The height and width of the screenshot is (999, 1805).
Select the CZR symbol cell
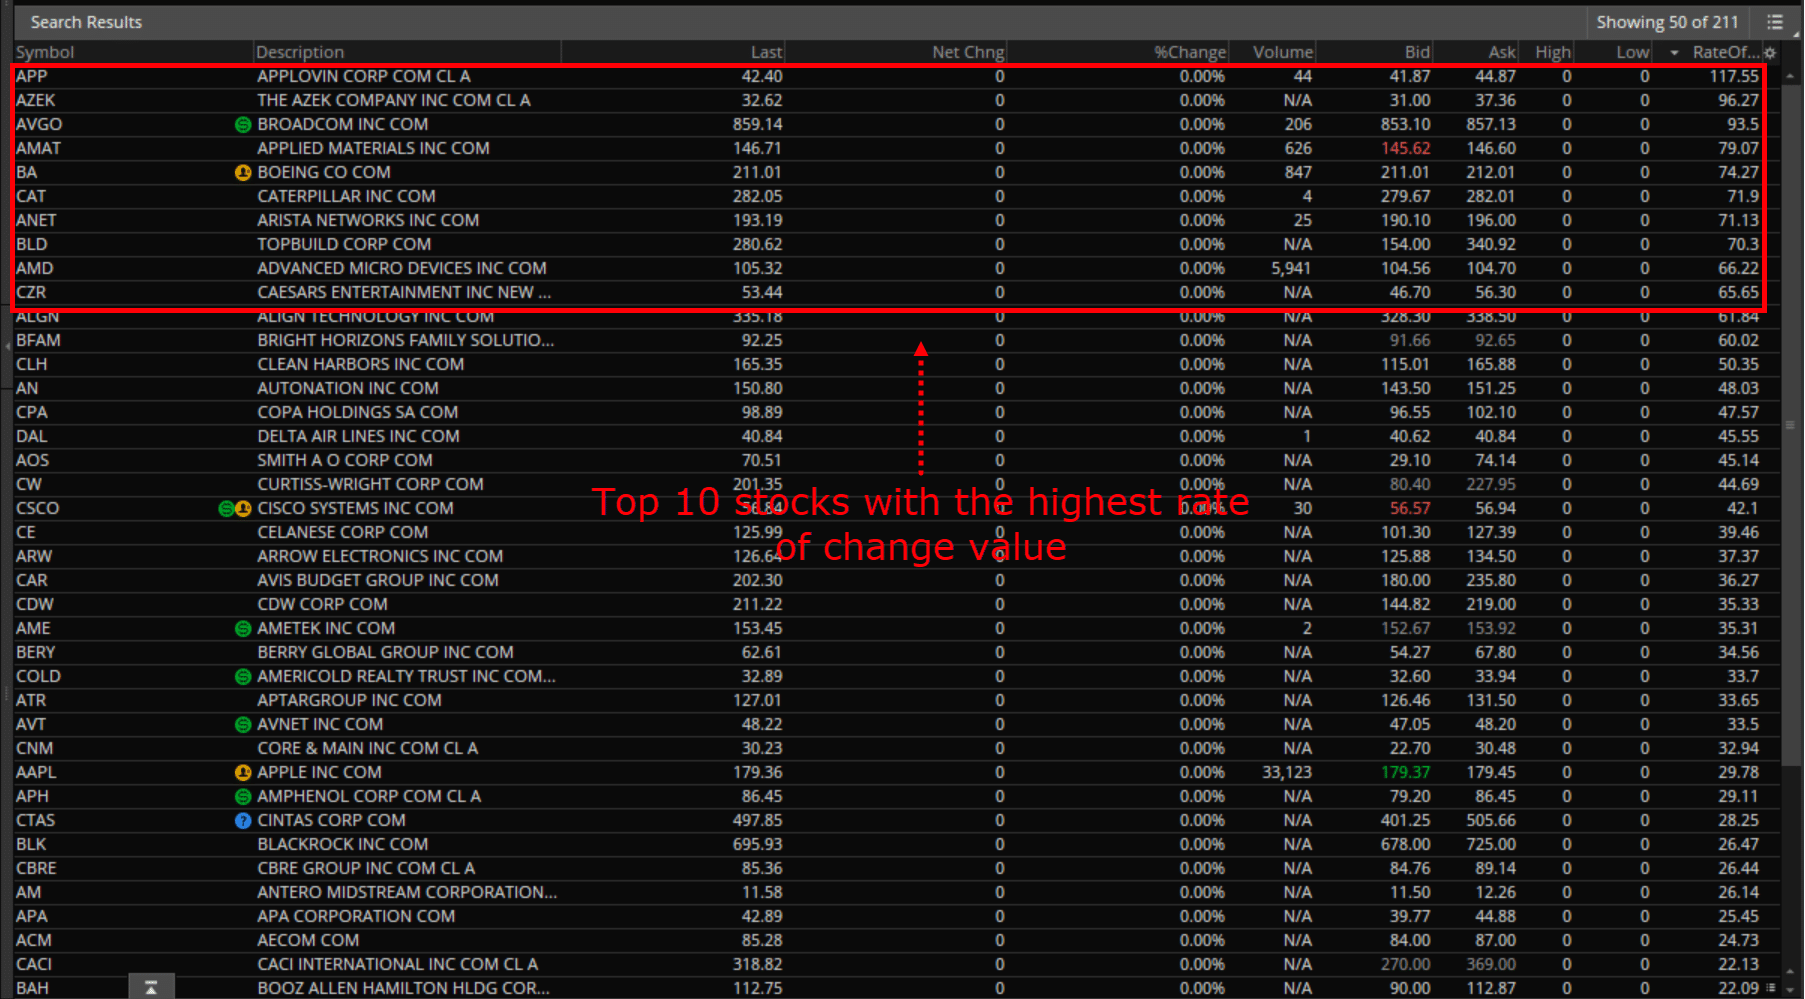[31, 292]
